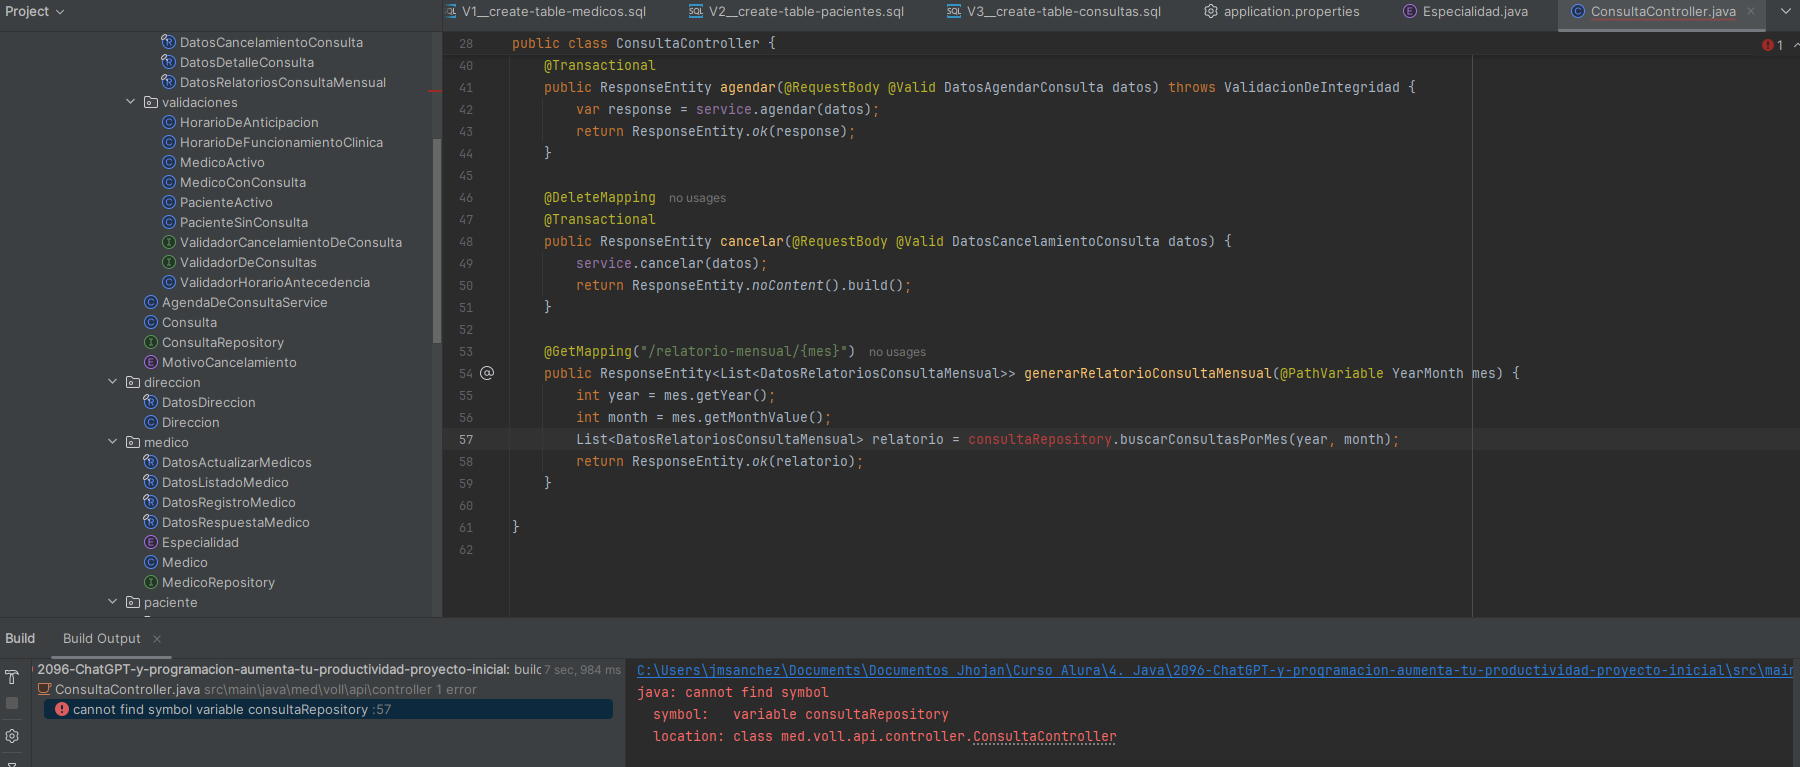Image resolution: width=1800 pixels, height=767 pixels.
Task: Open Especialidad enum in tree
Action: [x=200, y=542]
